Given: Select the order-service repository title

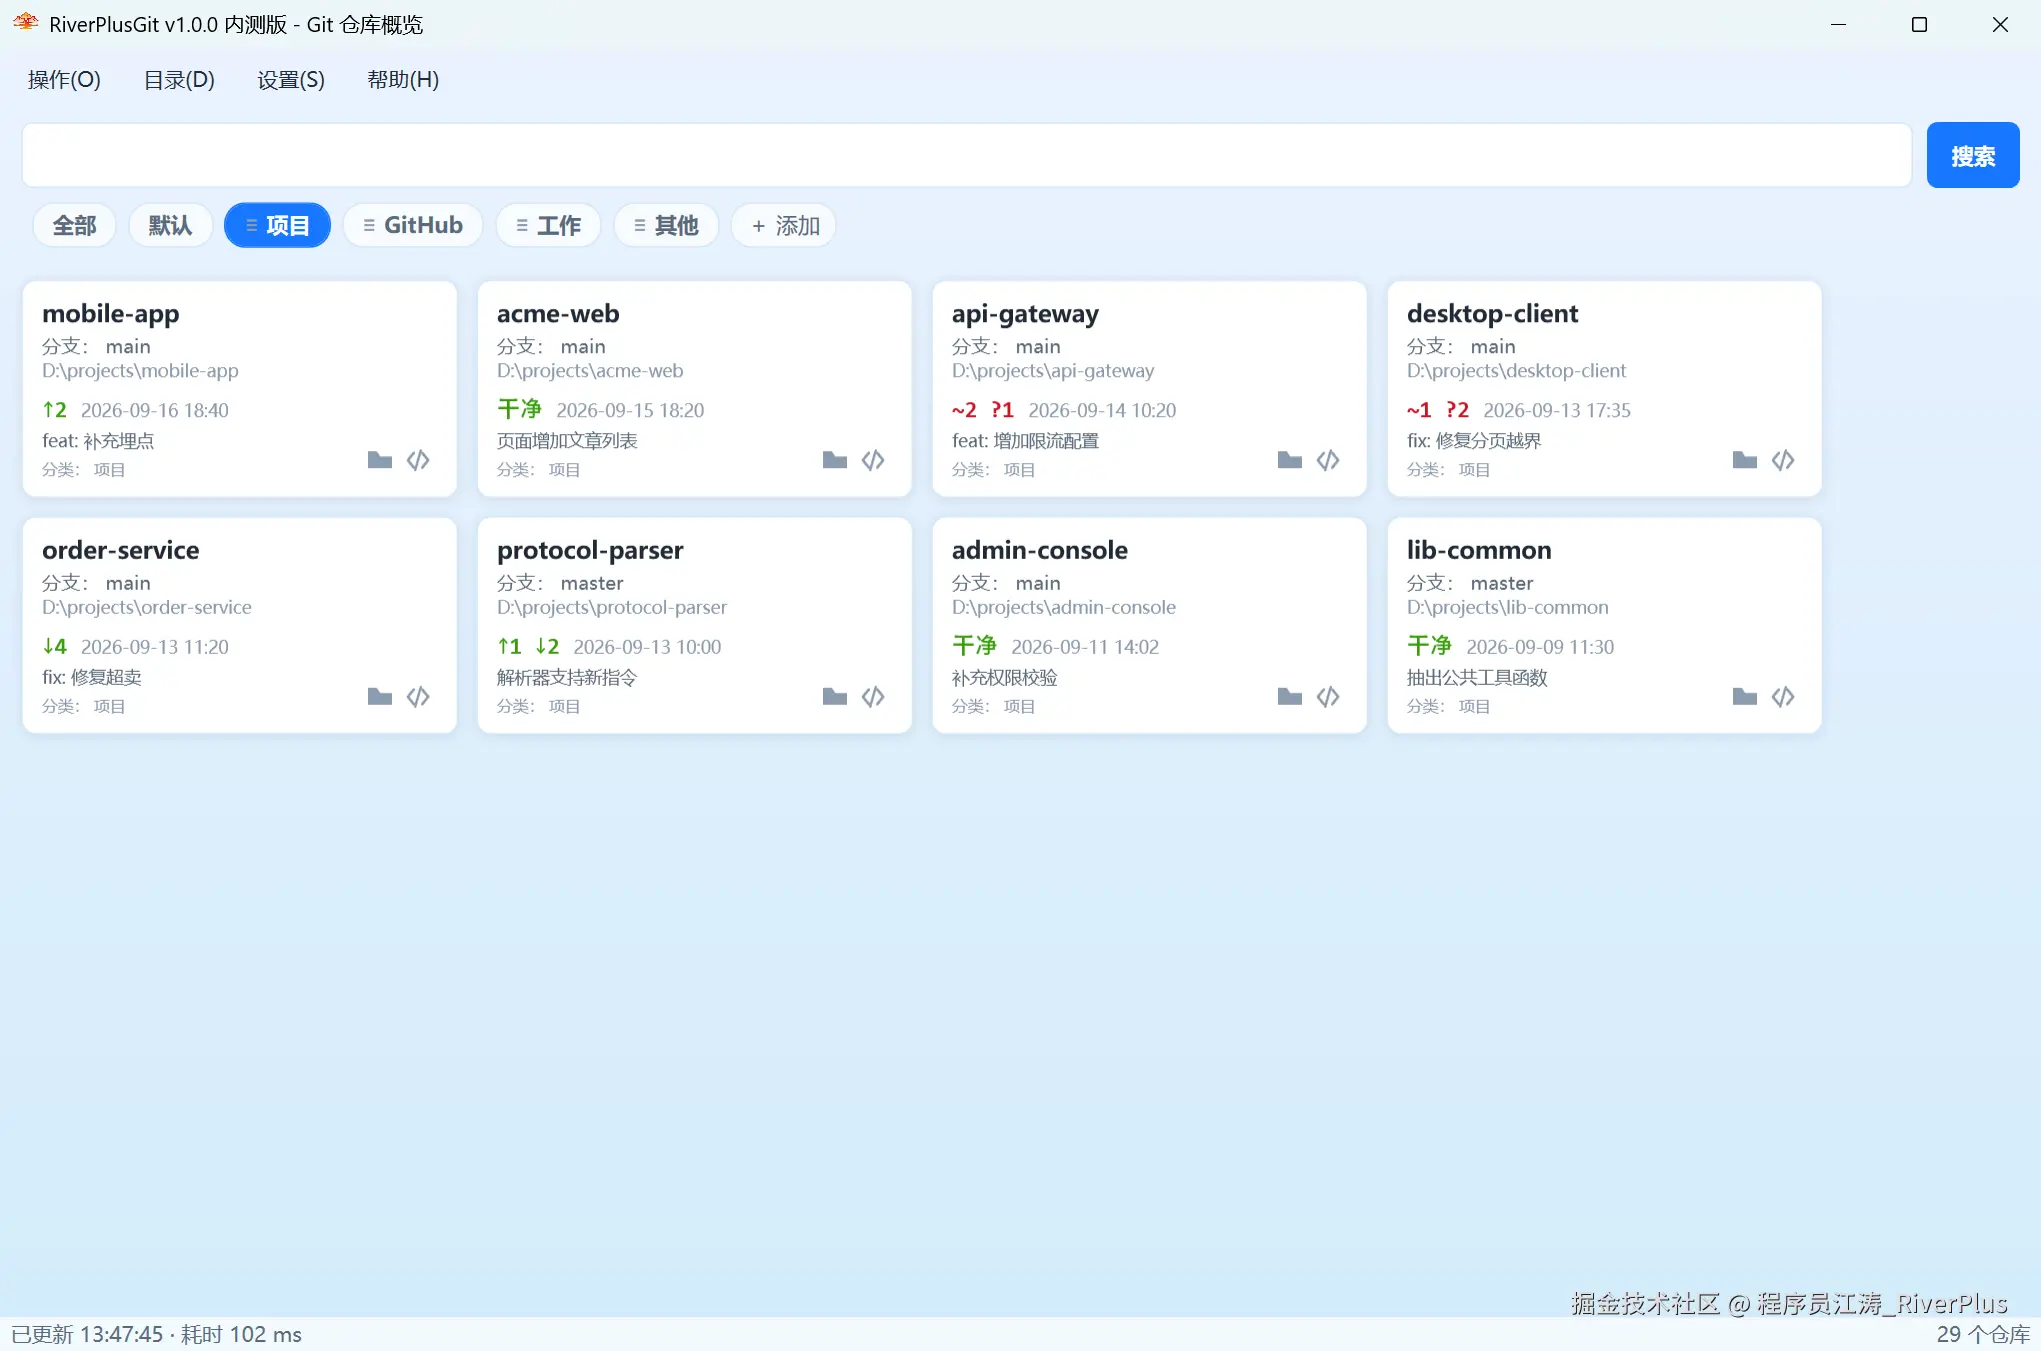Looking at the screenshot, I should point(120,550).
